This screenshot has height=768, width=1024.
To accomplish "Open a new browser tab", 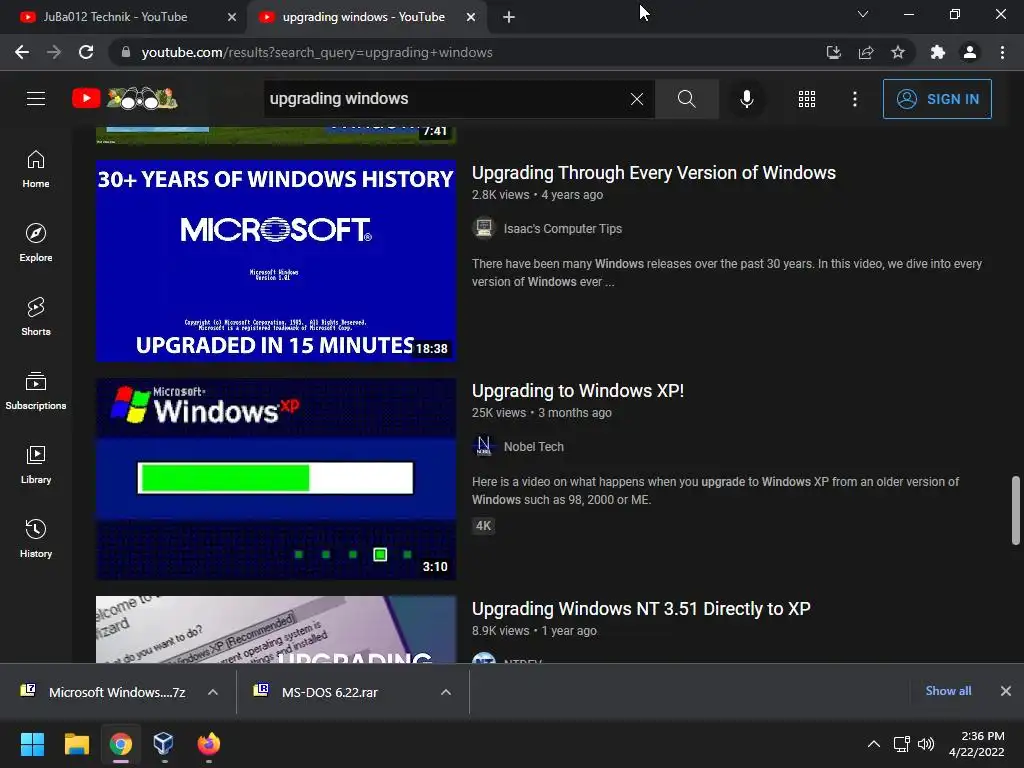I will point(509,17).
